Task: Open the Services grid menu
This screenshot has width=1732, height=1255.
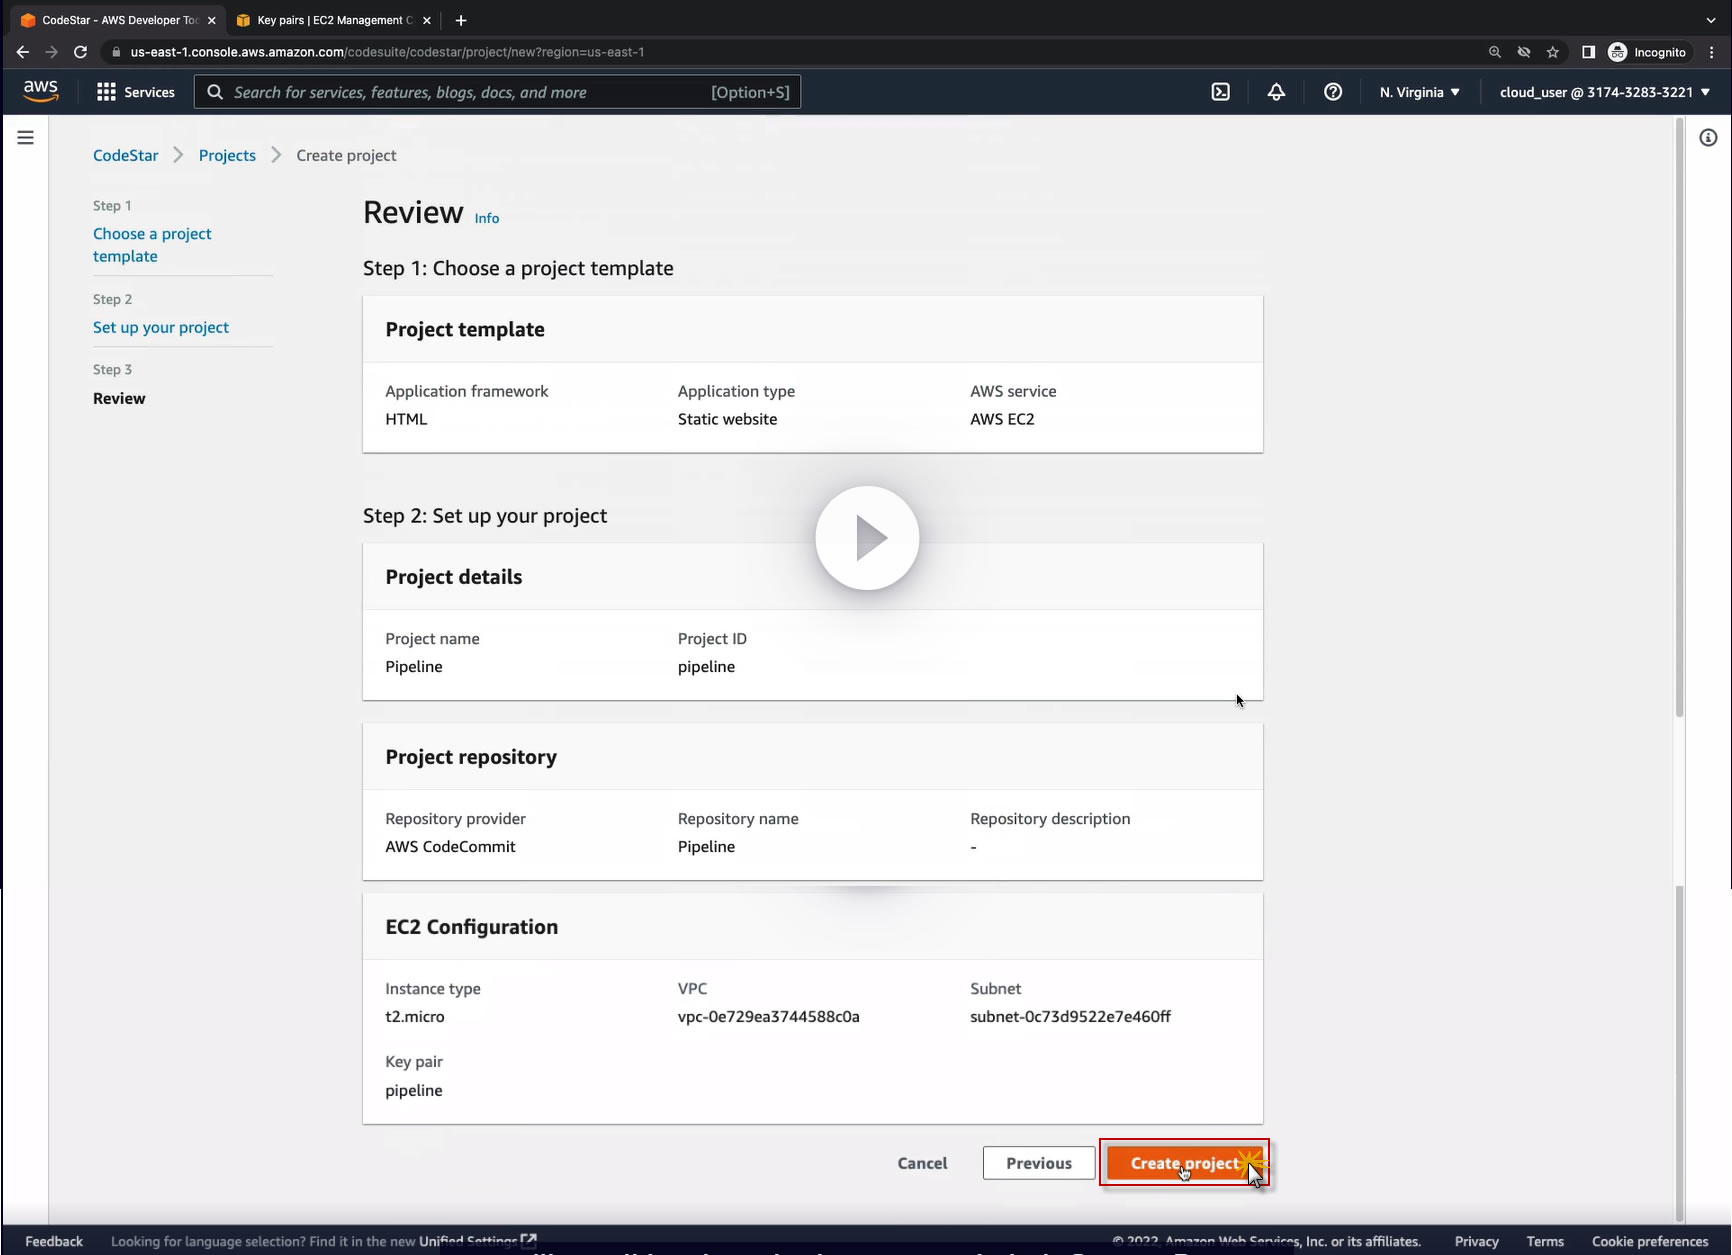Action: coord(135,92)
